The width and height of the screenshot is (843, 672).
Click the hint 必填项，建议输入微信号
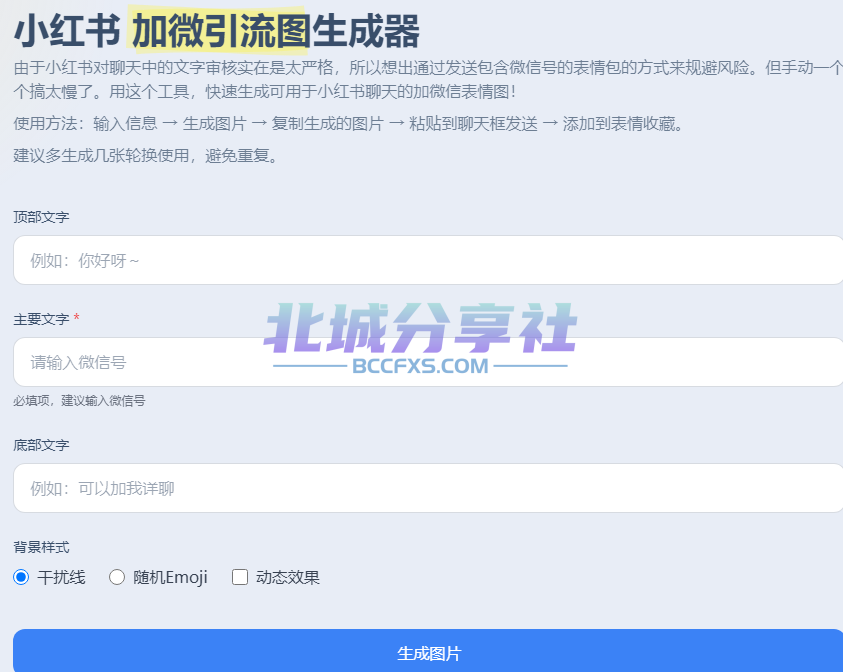[79, 401]
